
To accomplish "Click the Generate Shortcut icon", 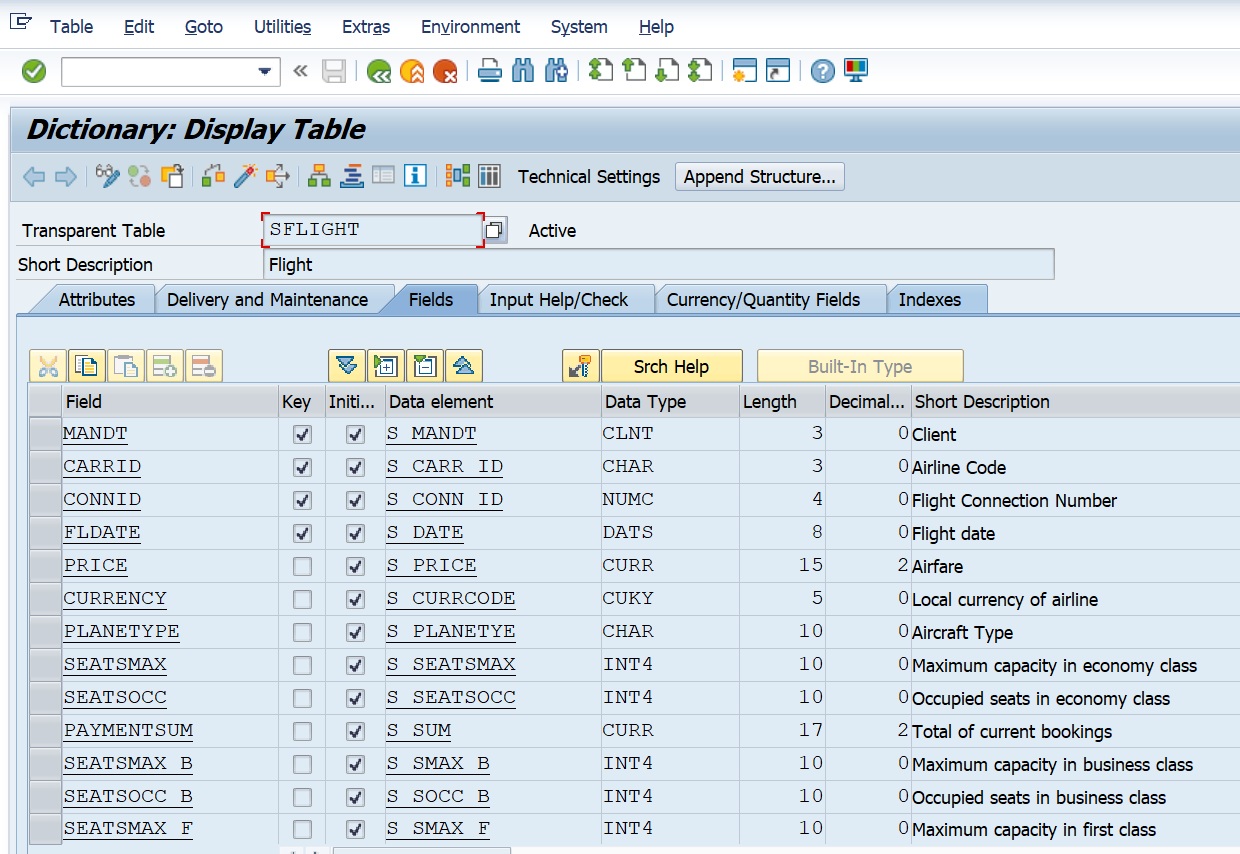I will coord(778,71).
